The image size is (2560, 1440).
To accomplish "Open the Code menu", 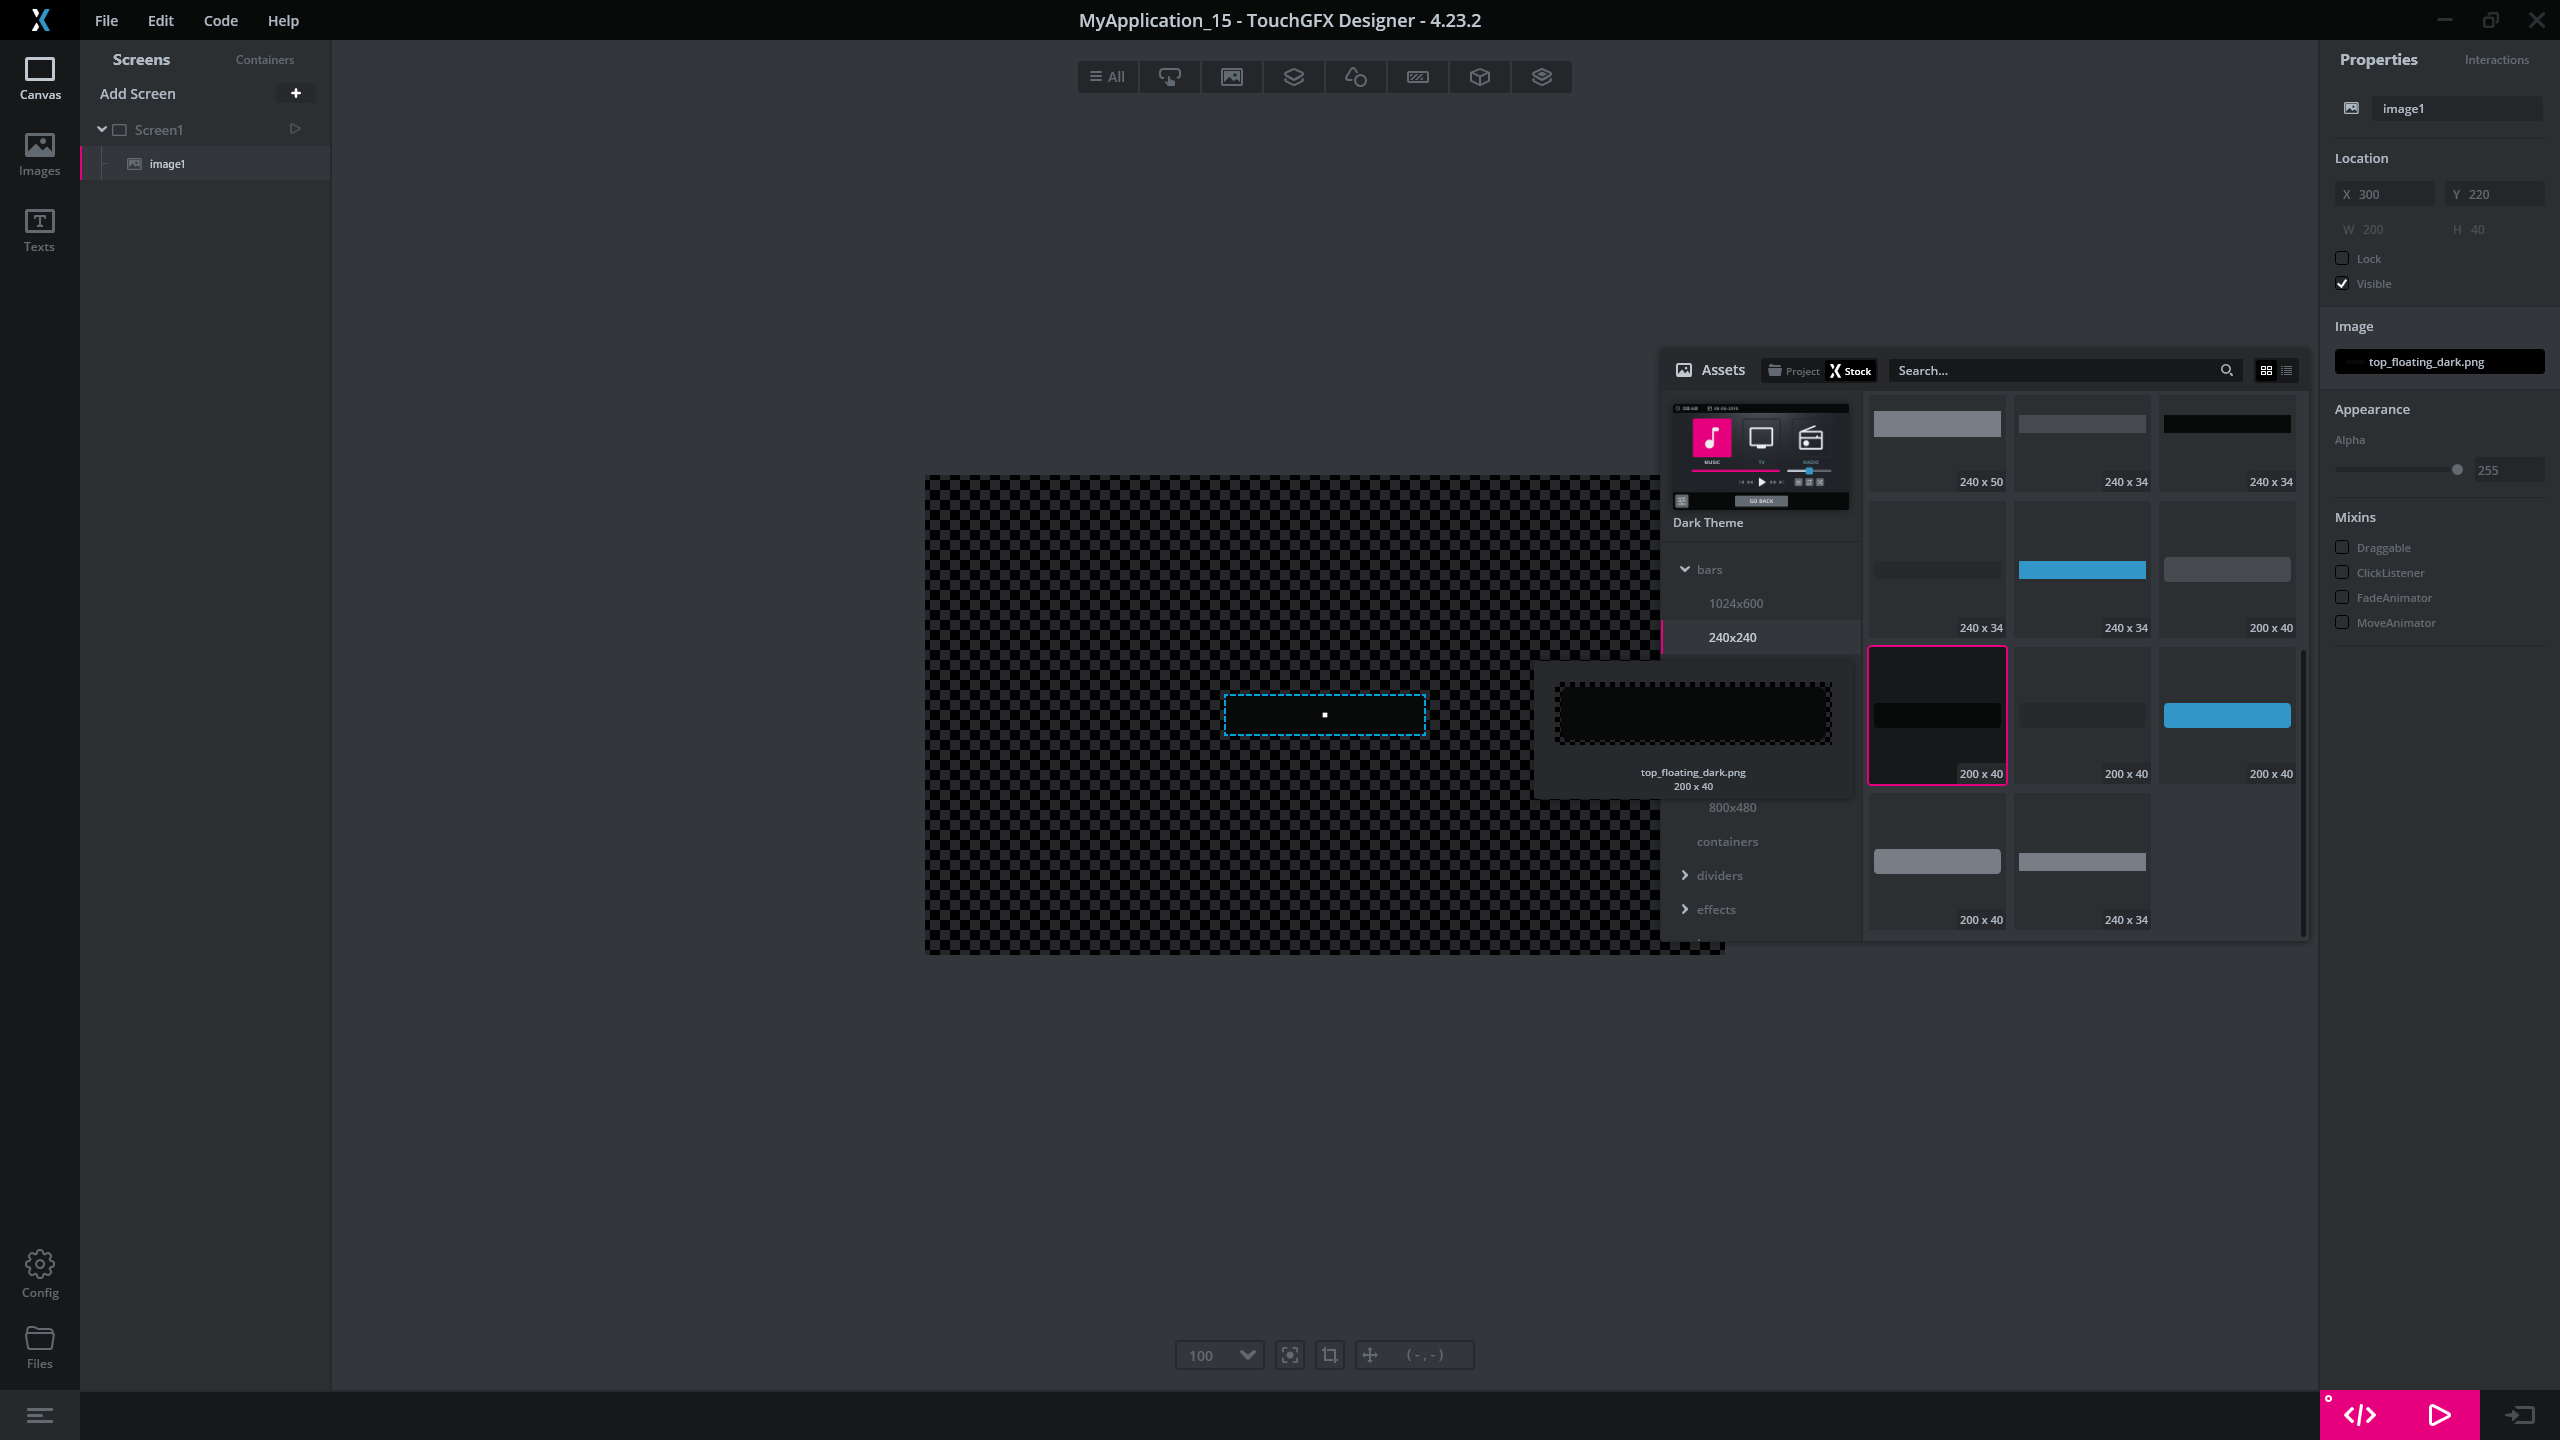I will click(x=220, y=20).
